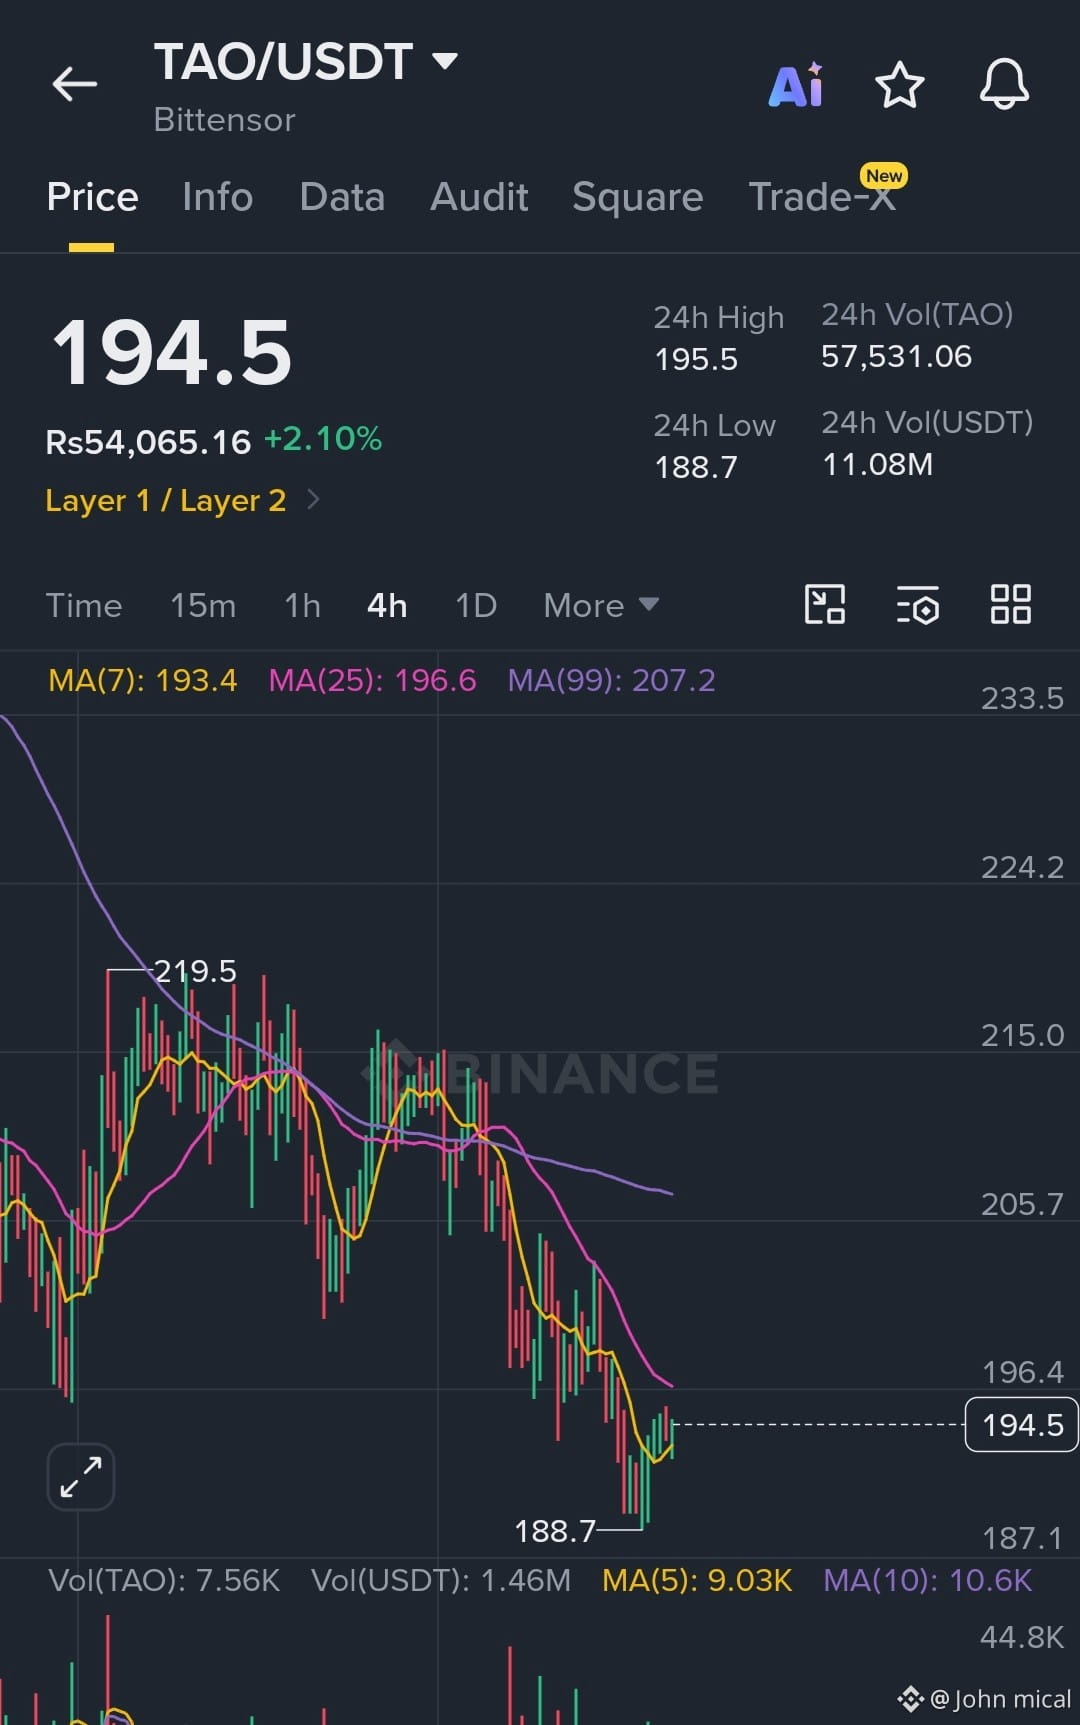Tap the Bittensor token name
This screenshot has width=1080, height=1725.
[x=225, y=120]
